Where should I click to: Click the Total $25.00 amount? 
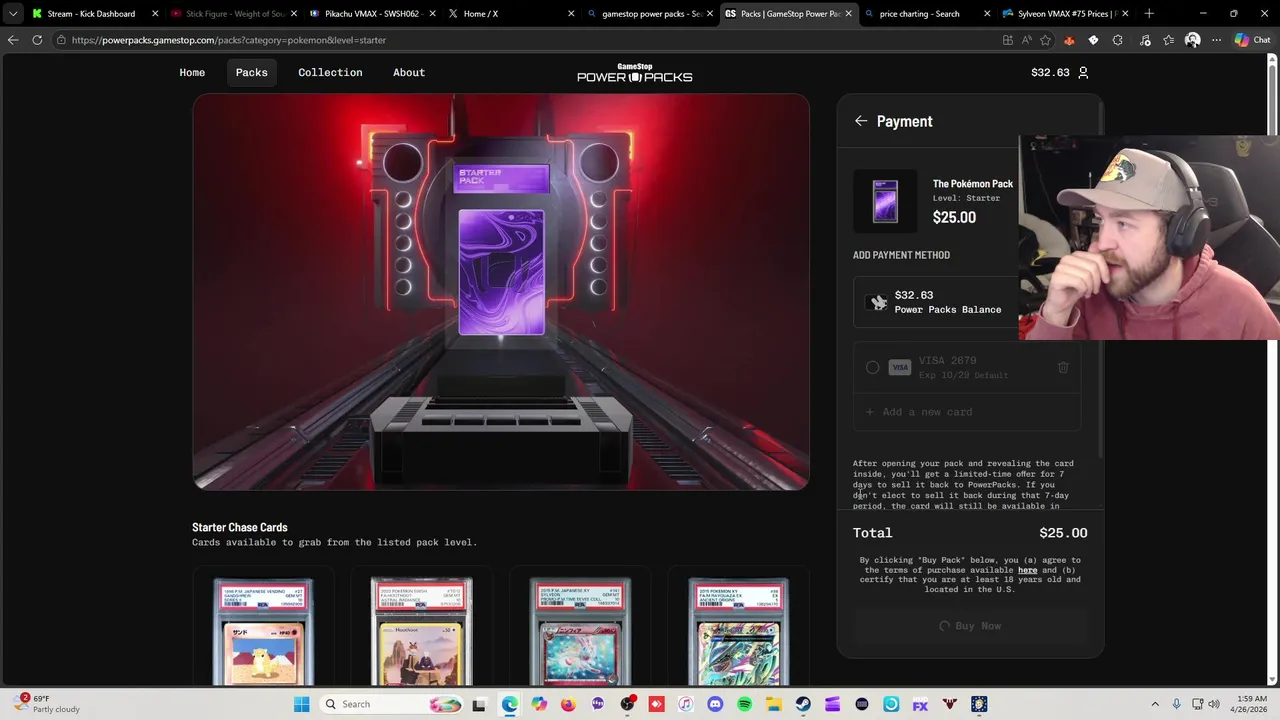tap(1063, 533)
